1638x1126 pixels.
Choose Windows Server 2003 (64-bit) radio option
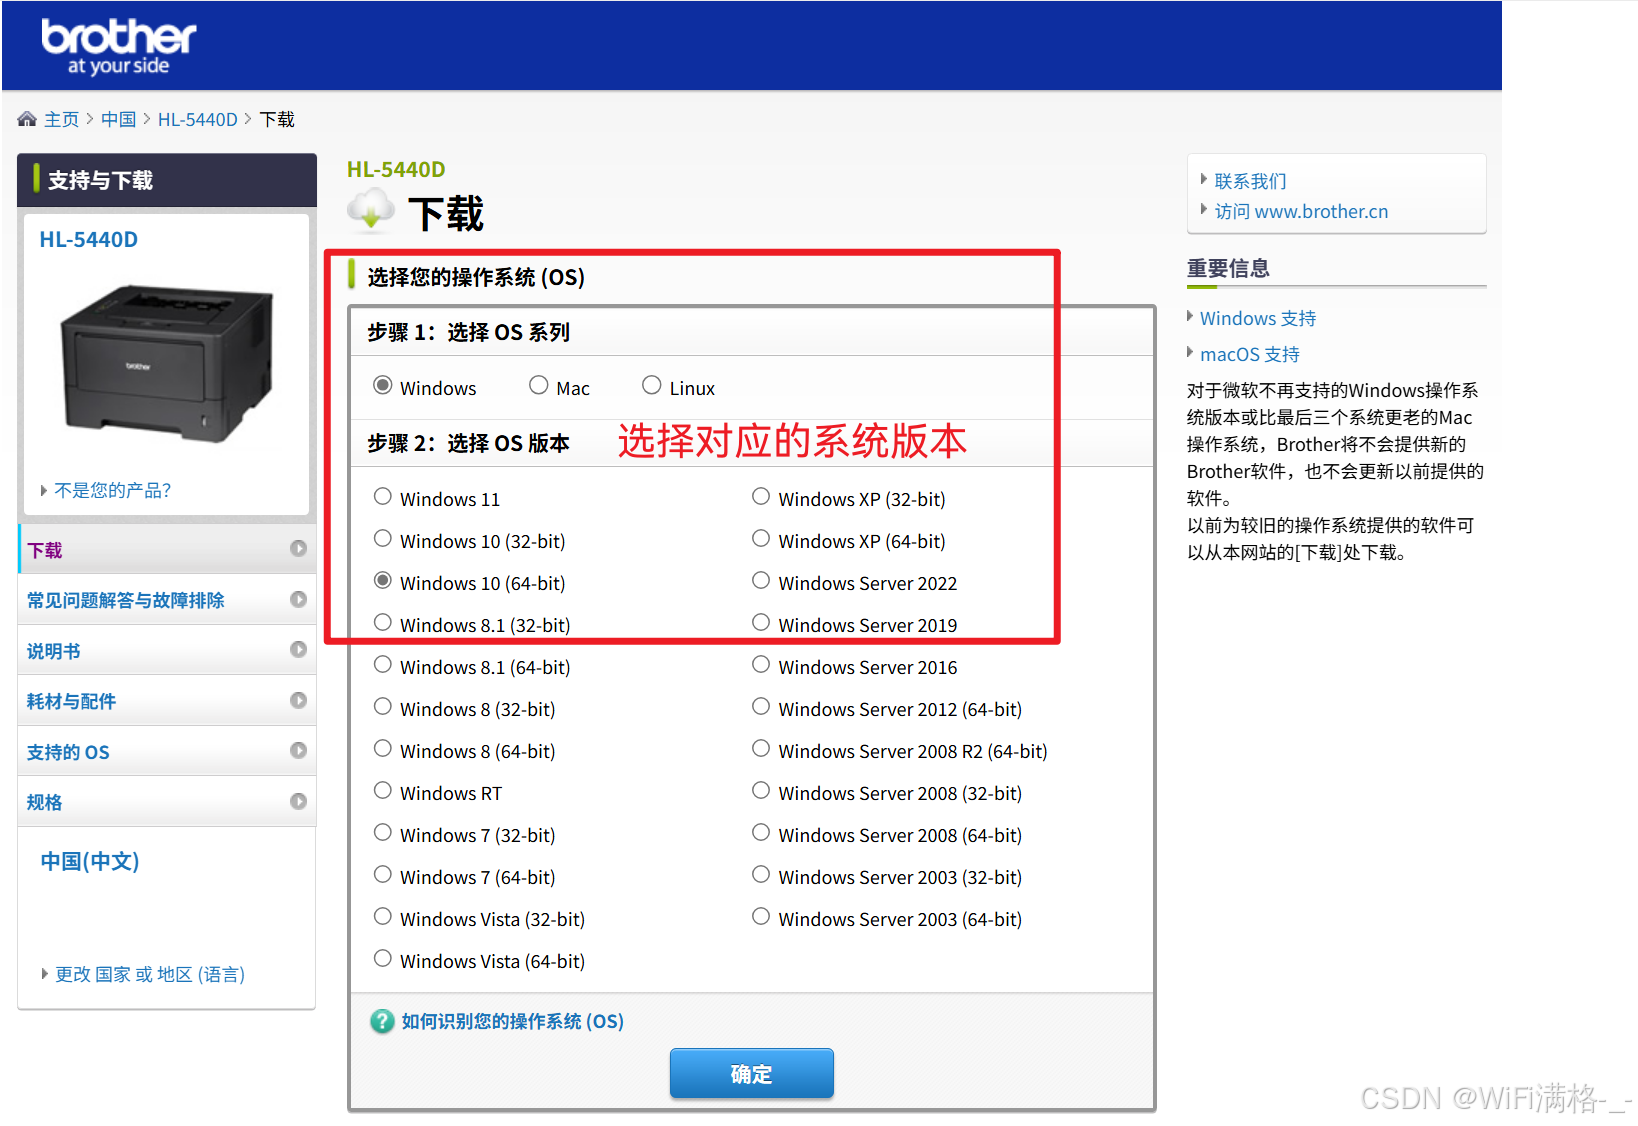click(761, 916)
